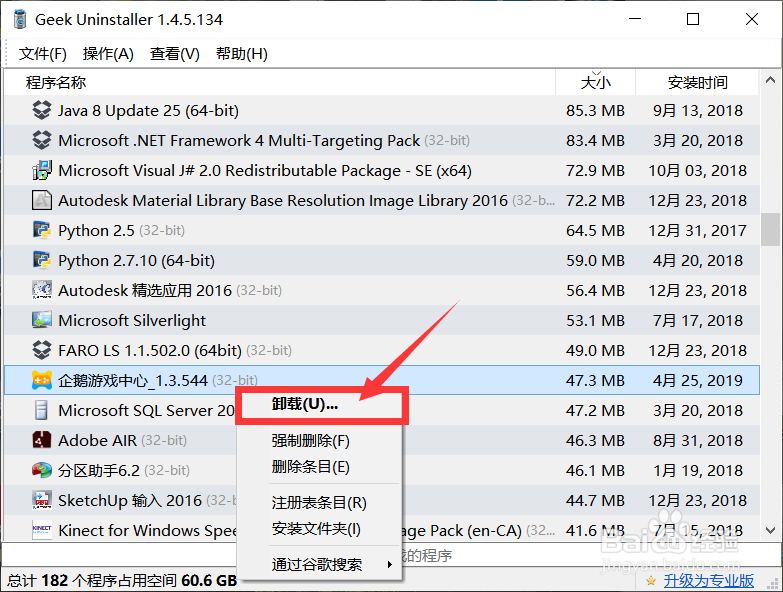The image size is (783, 592).
Task: Select the FARO LS 1.1.502.0 (64bit) entry
Action: coord(382,350)
